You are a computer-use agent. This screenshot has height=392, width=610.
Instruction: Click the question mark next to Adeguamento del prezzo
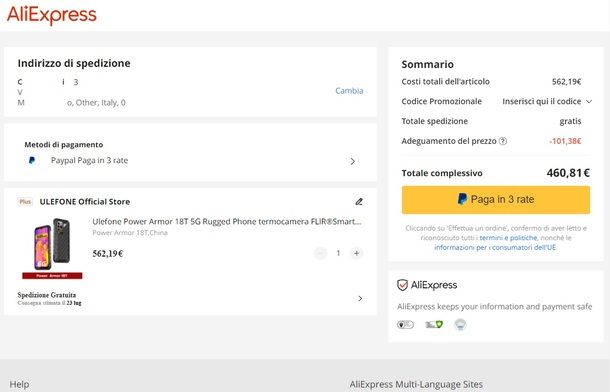click(503, 141)
